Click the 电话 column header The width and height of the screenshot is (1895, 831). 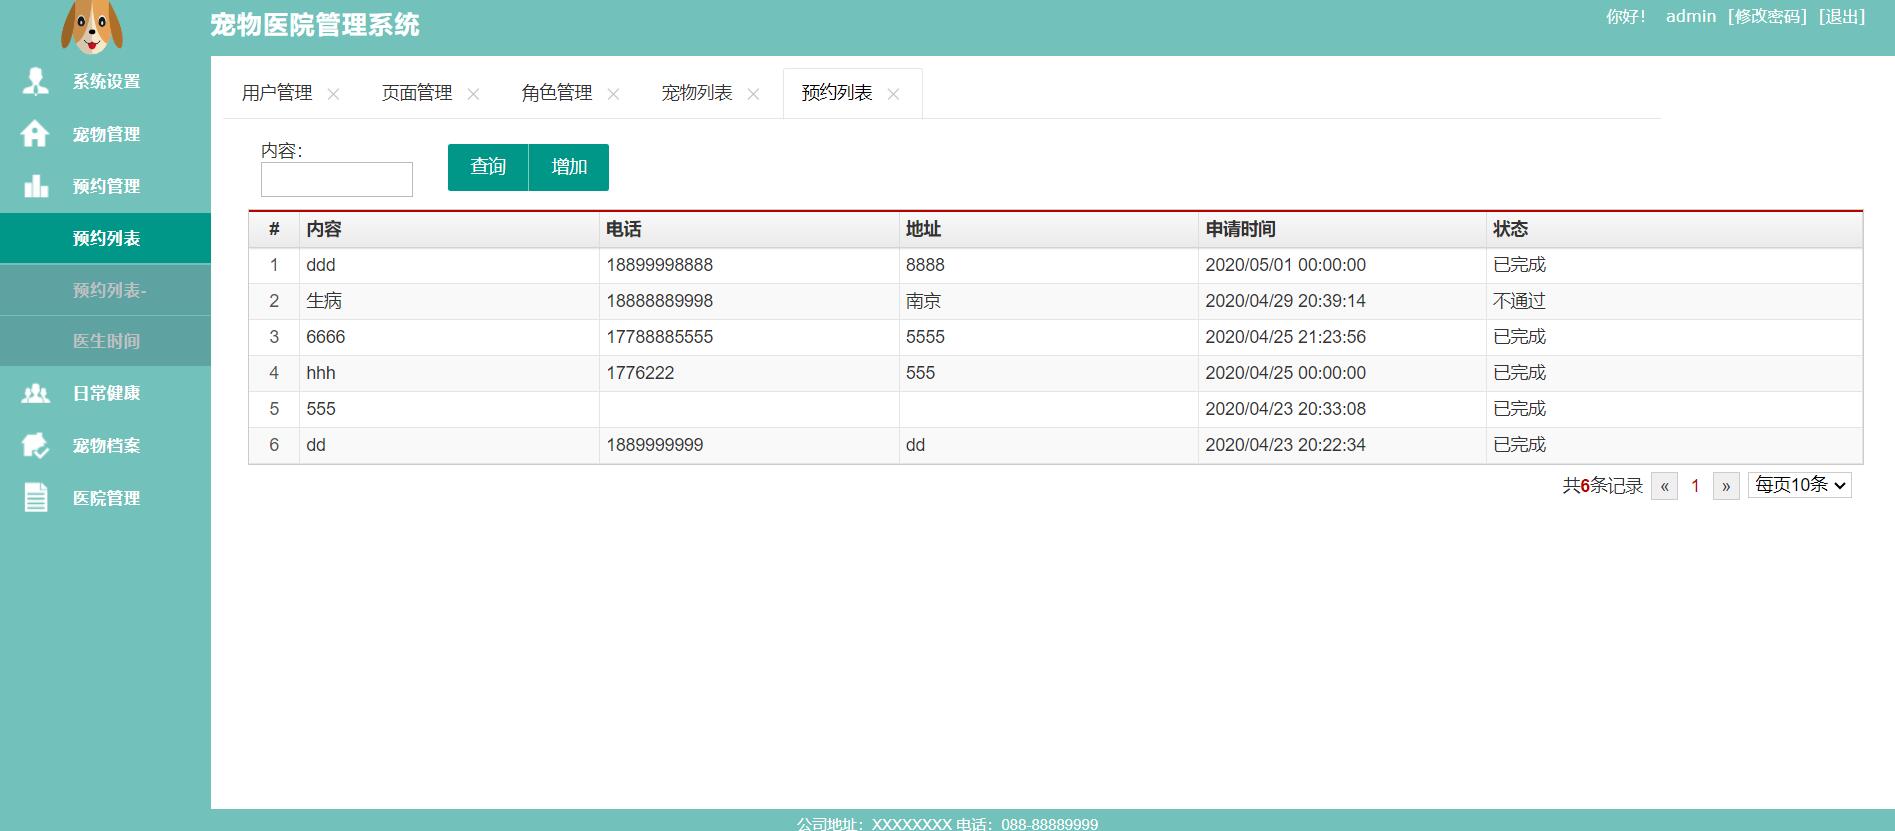(x=749, y=229)
